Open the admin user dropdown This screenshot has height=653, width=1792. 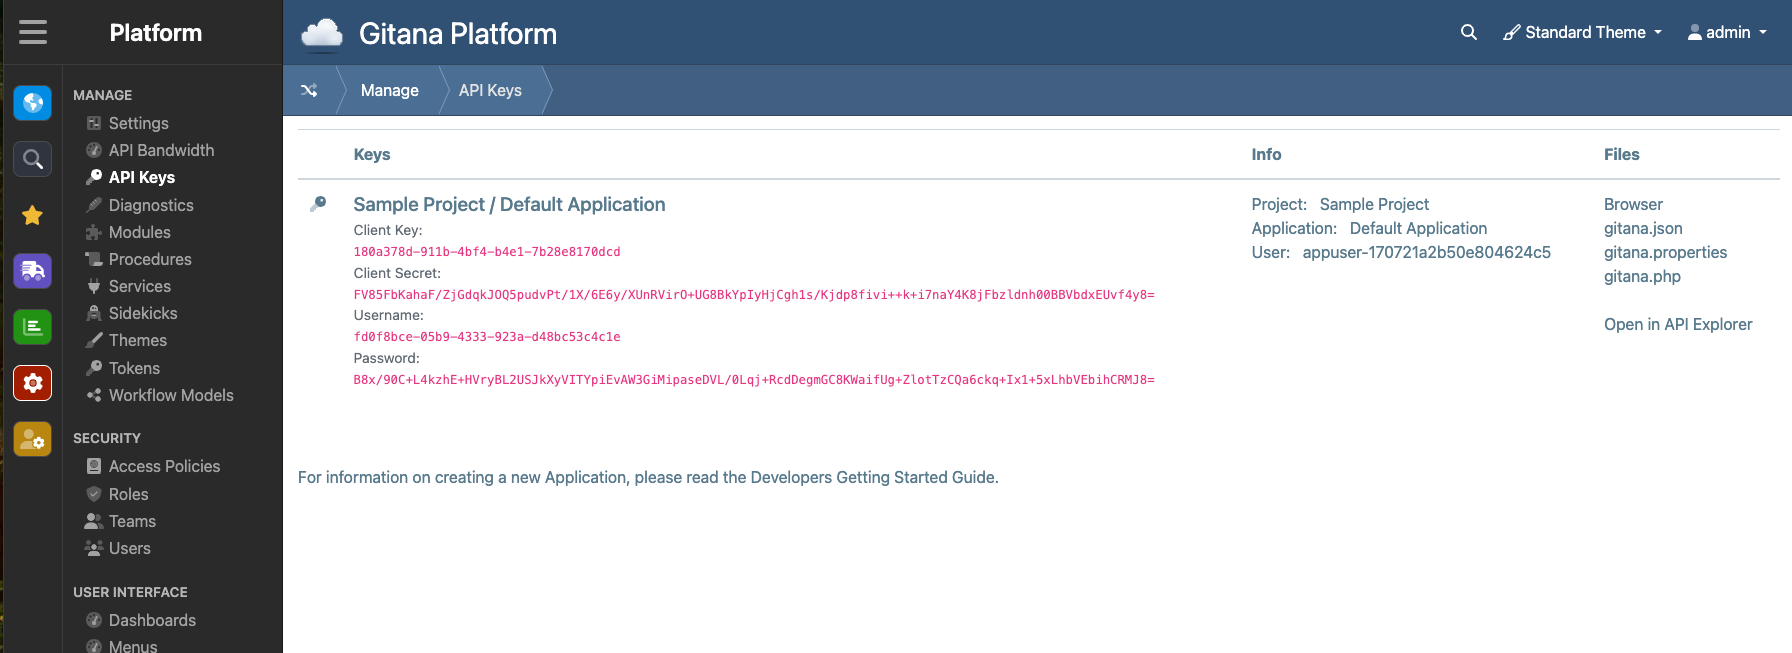pyautogui.click(x=1727, y=32)
